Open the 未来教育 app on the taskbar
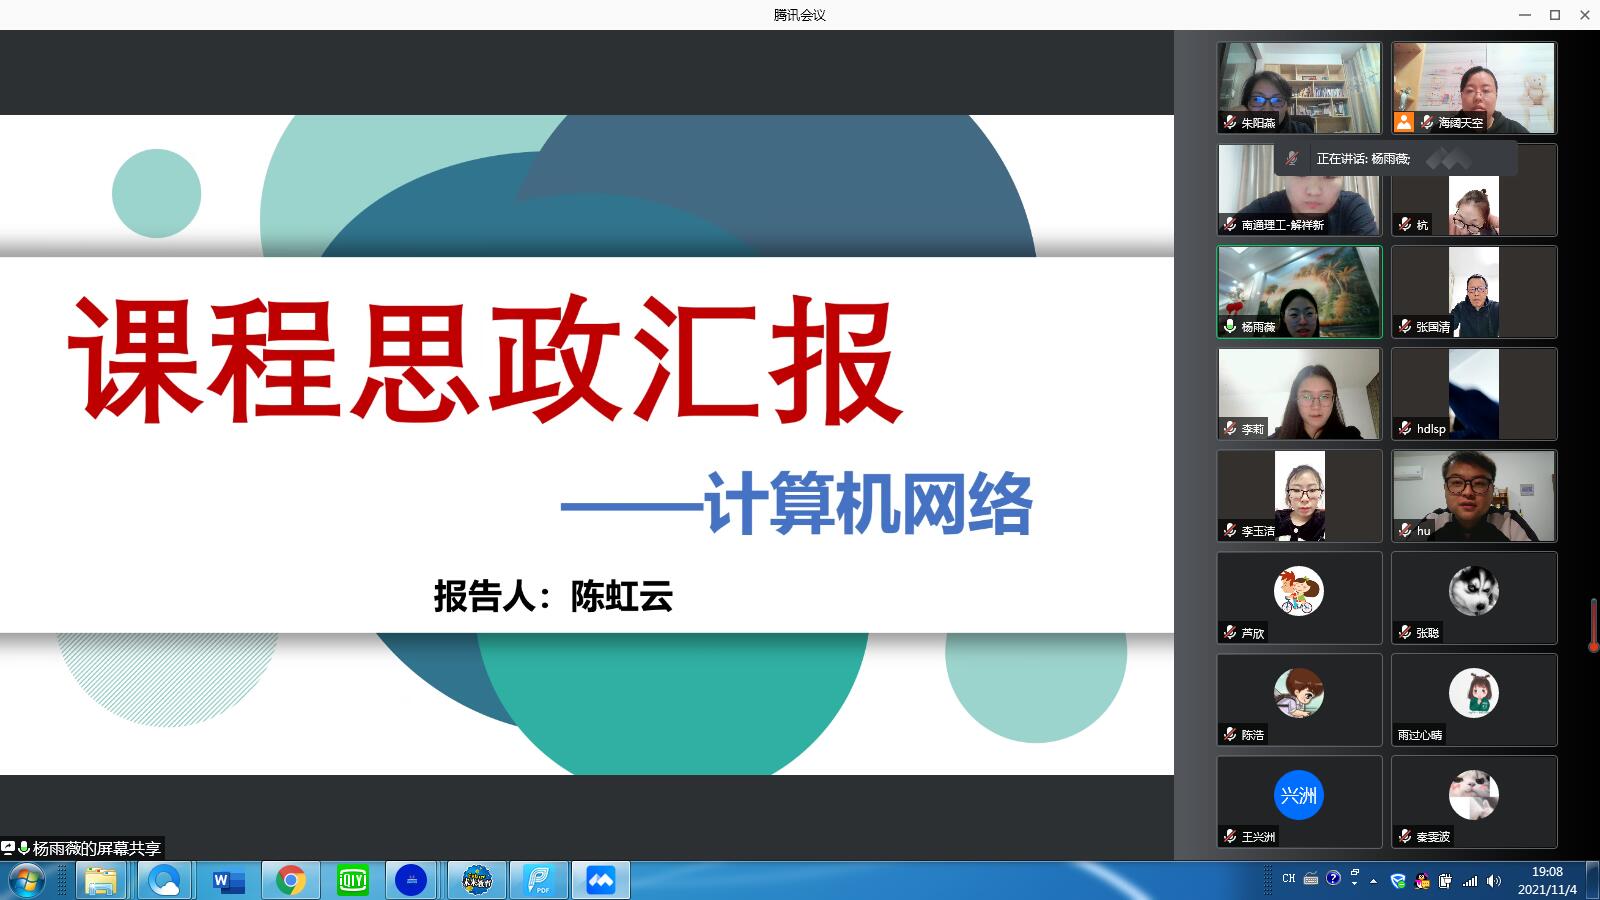The image size is (1600, 900). [477, 881]
